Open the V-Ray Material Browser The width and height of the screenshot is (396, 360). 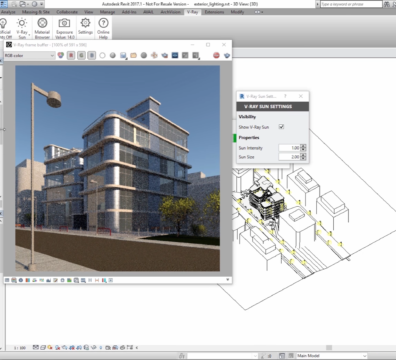click(x=42, y=28)
